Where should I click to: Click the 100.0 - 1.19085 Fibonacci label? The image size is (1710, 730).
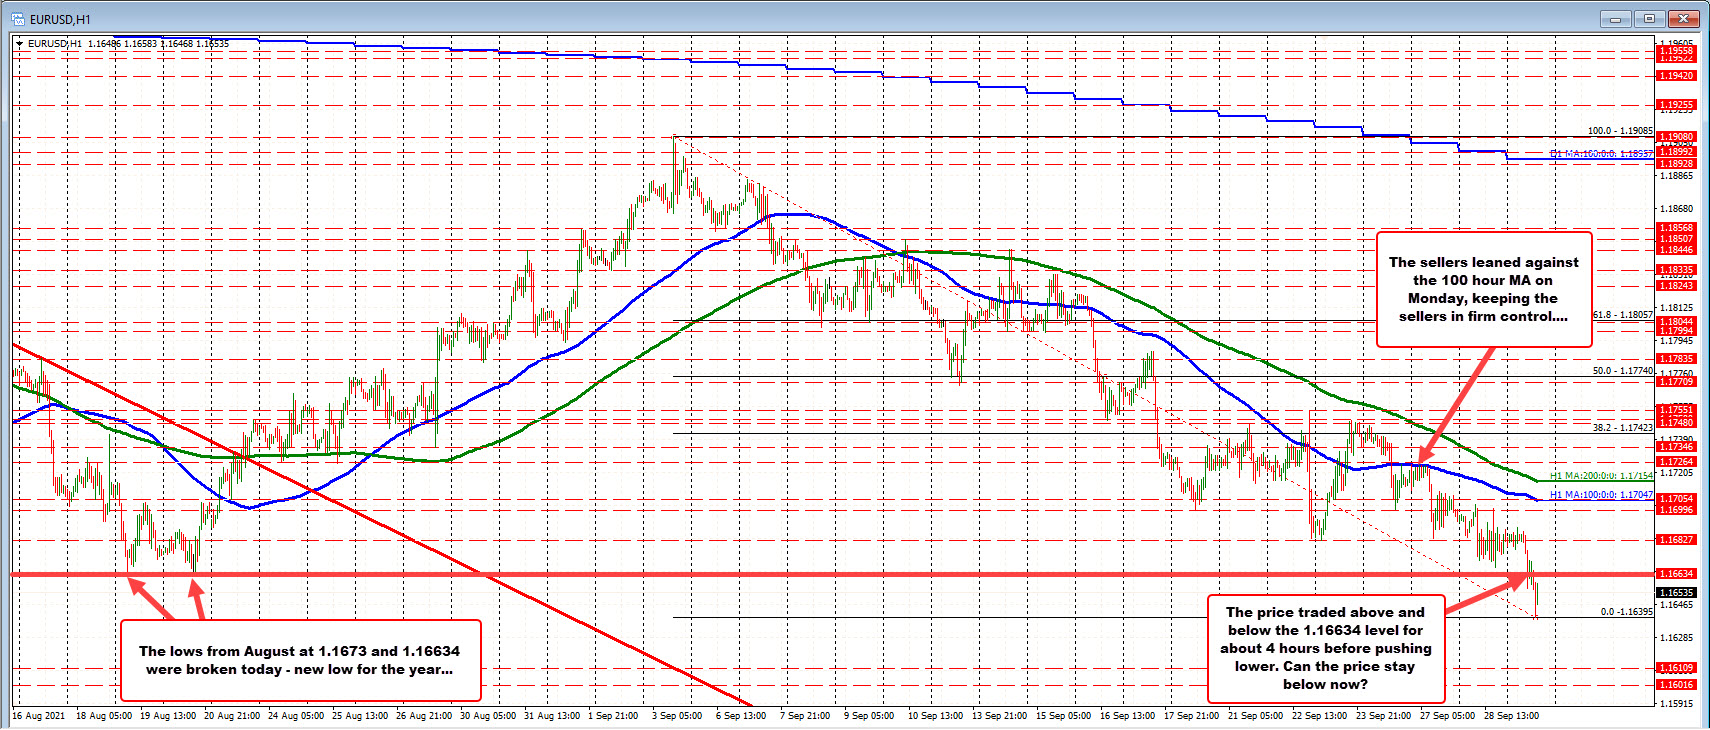1620,131
